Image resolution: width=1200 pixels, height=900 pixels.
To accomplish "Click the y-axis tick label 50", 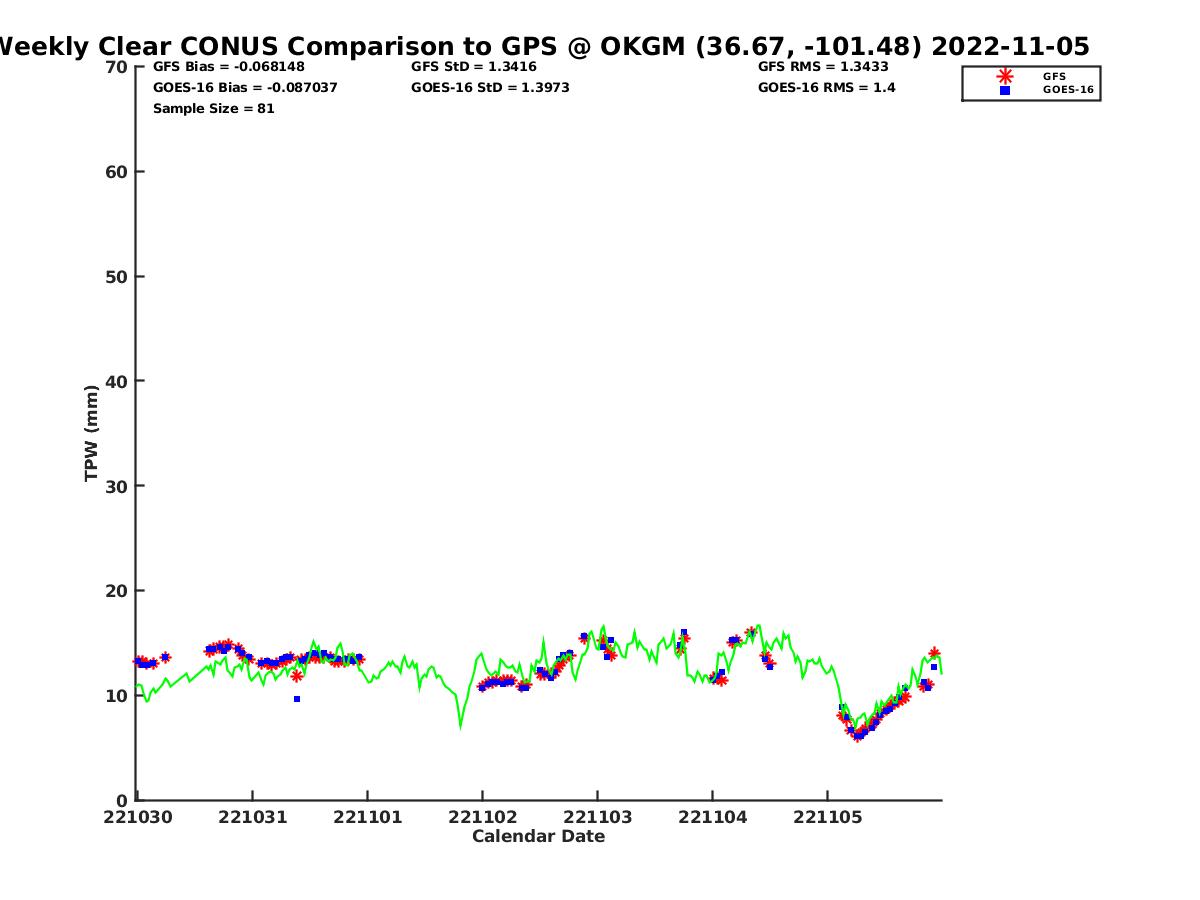I will [116, 277].
